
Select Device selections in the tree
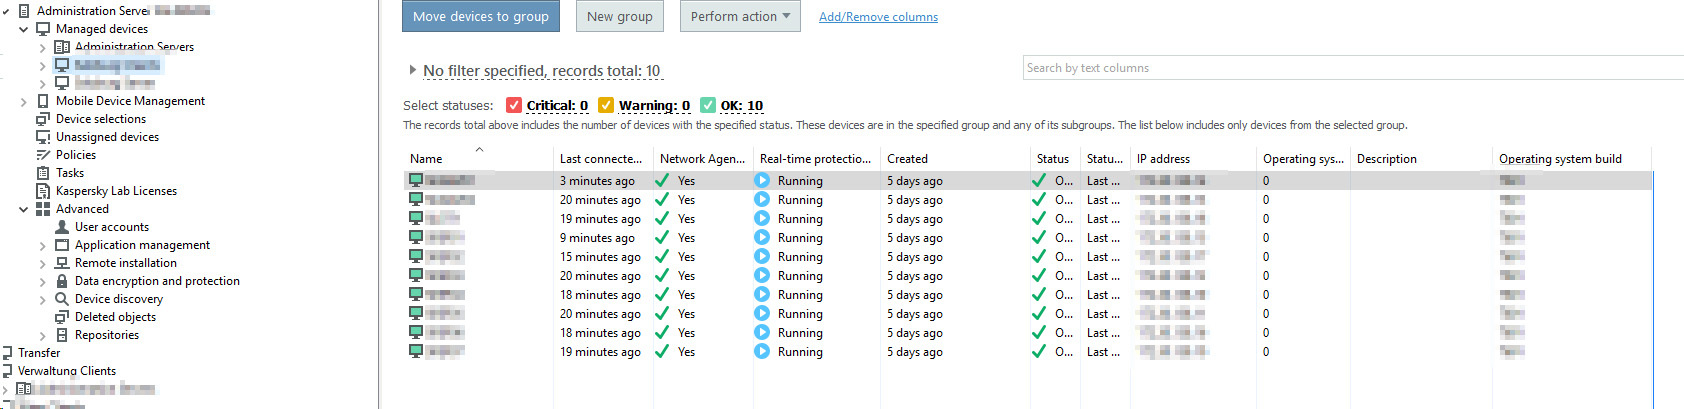click(x=100, y=119)
